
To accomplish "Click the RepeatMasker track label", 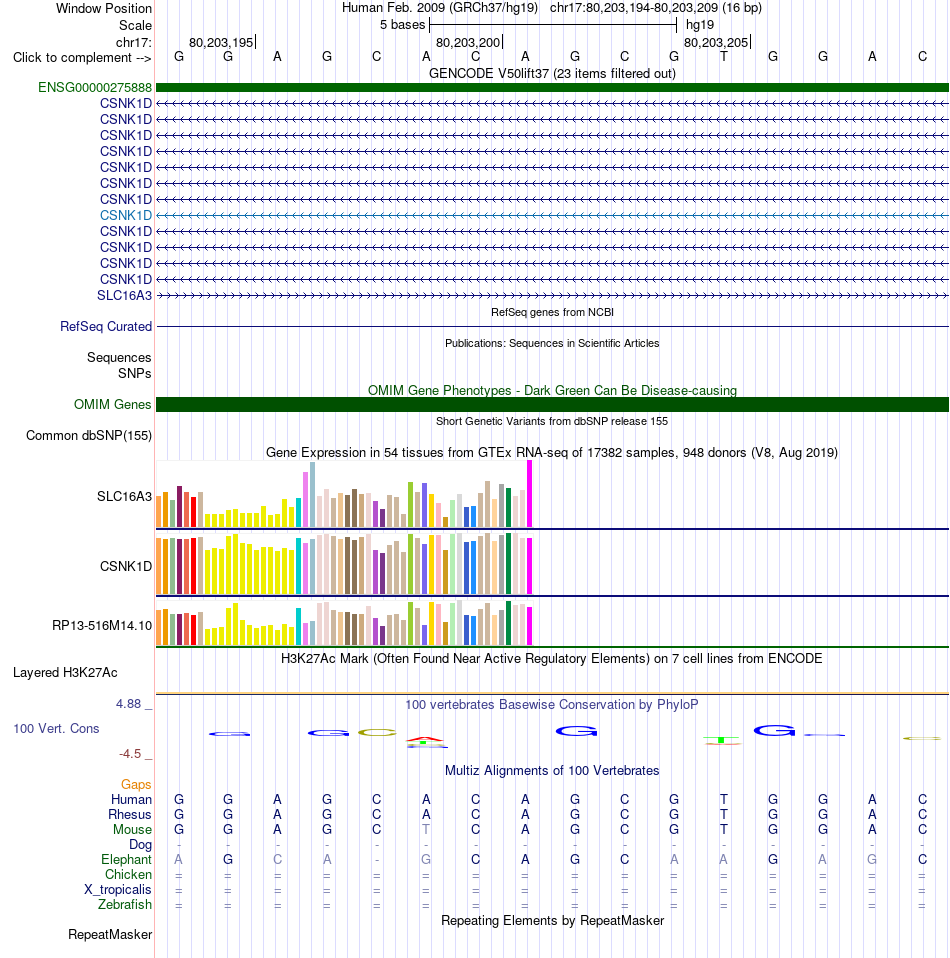I will [110, 935].
